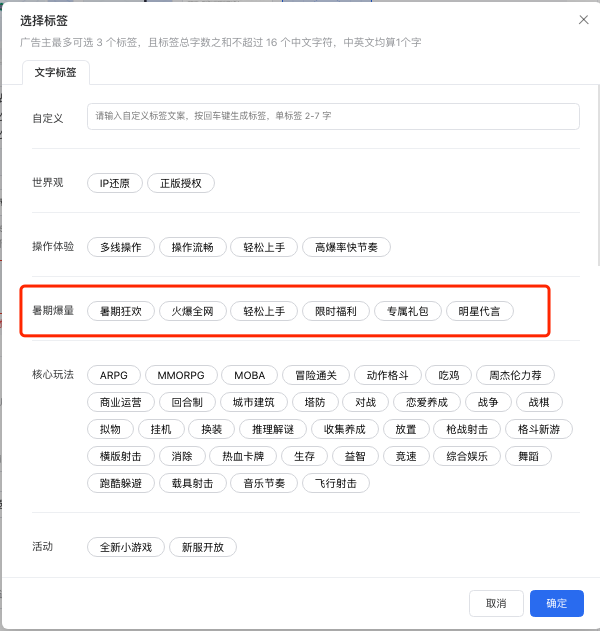The height and width of the screenshot is (631, 600).
Task: Toggle the 操作流畅 tag
Action: (x=193, y=247)
